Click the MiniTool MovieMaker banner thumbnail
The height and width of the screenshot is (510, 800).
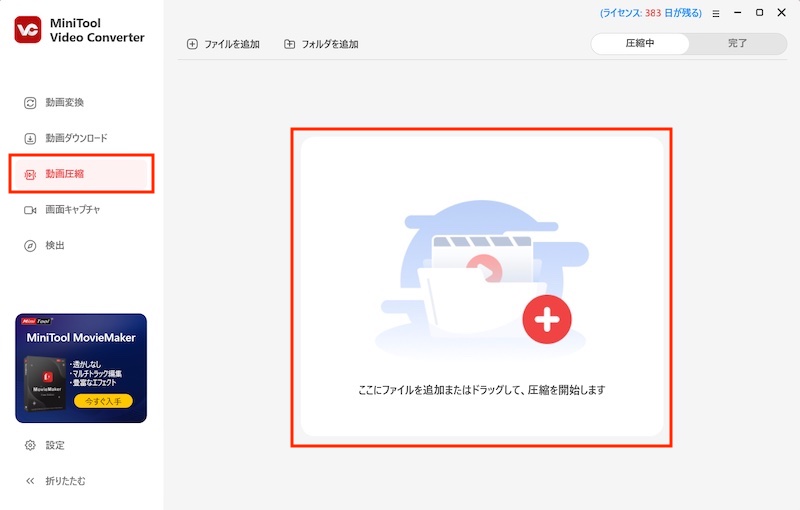(x=81, y=368)
